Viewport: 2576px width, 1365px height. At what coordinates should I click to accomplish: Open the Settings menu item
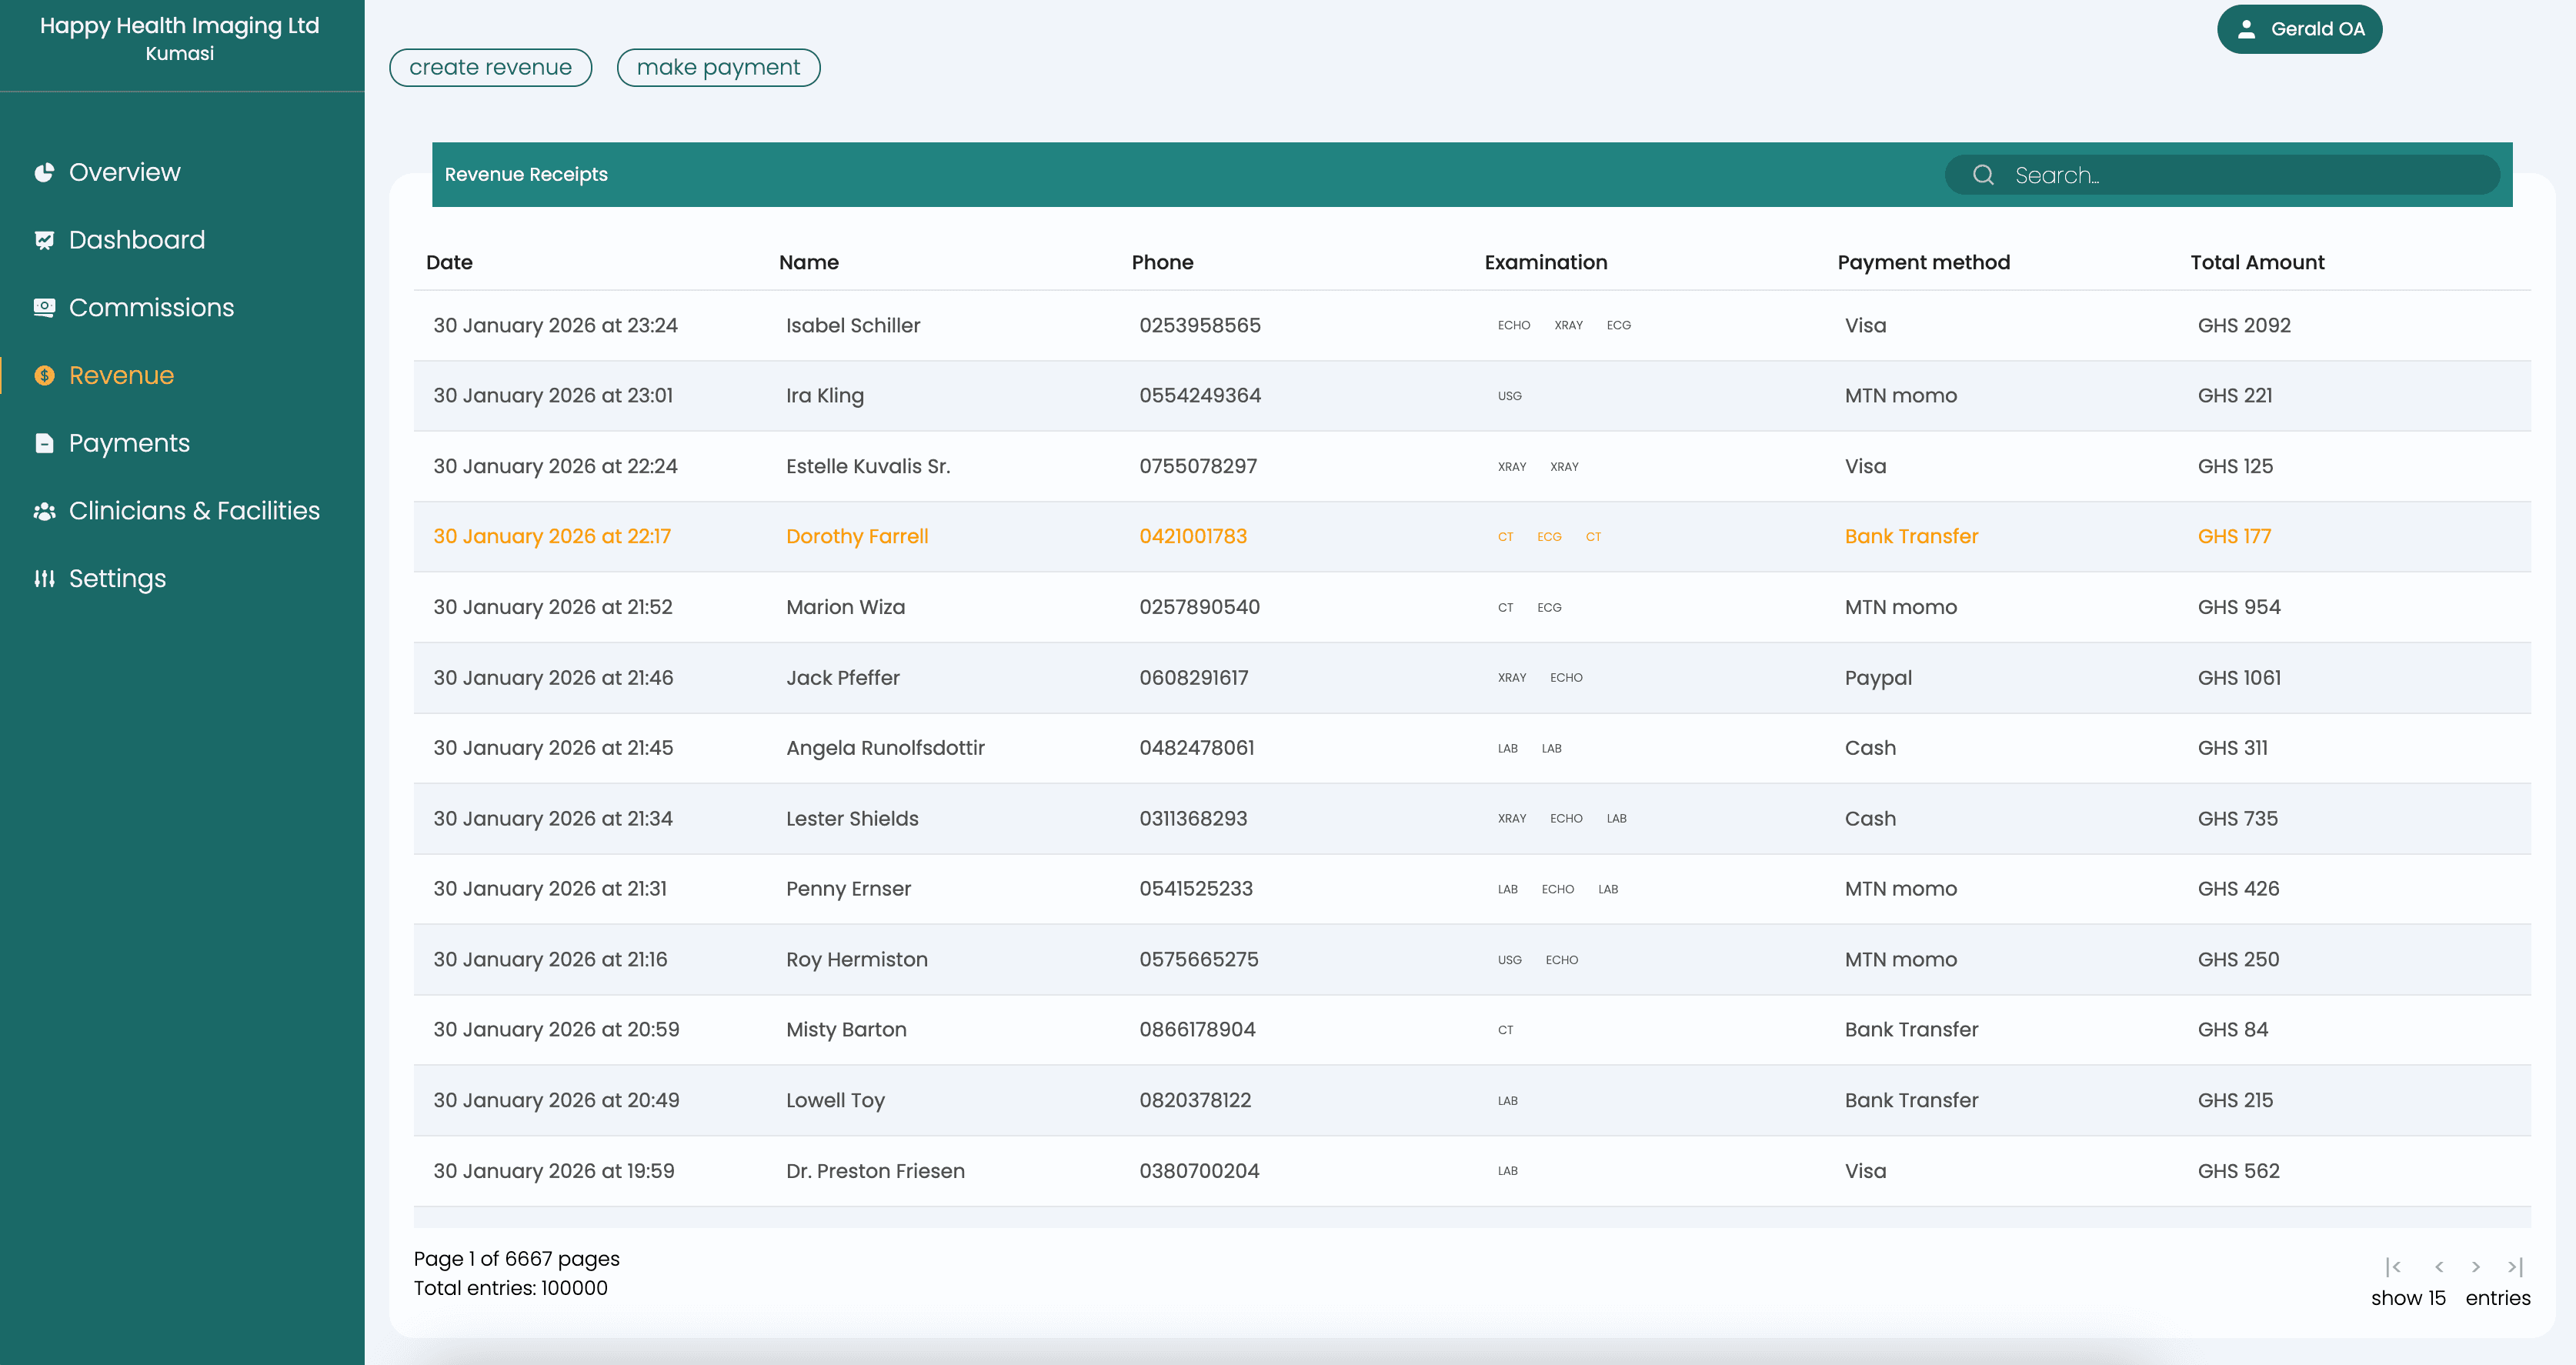117,579
